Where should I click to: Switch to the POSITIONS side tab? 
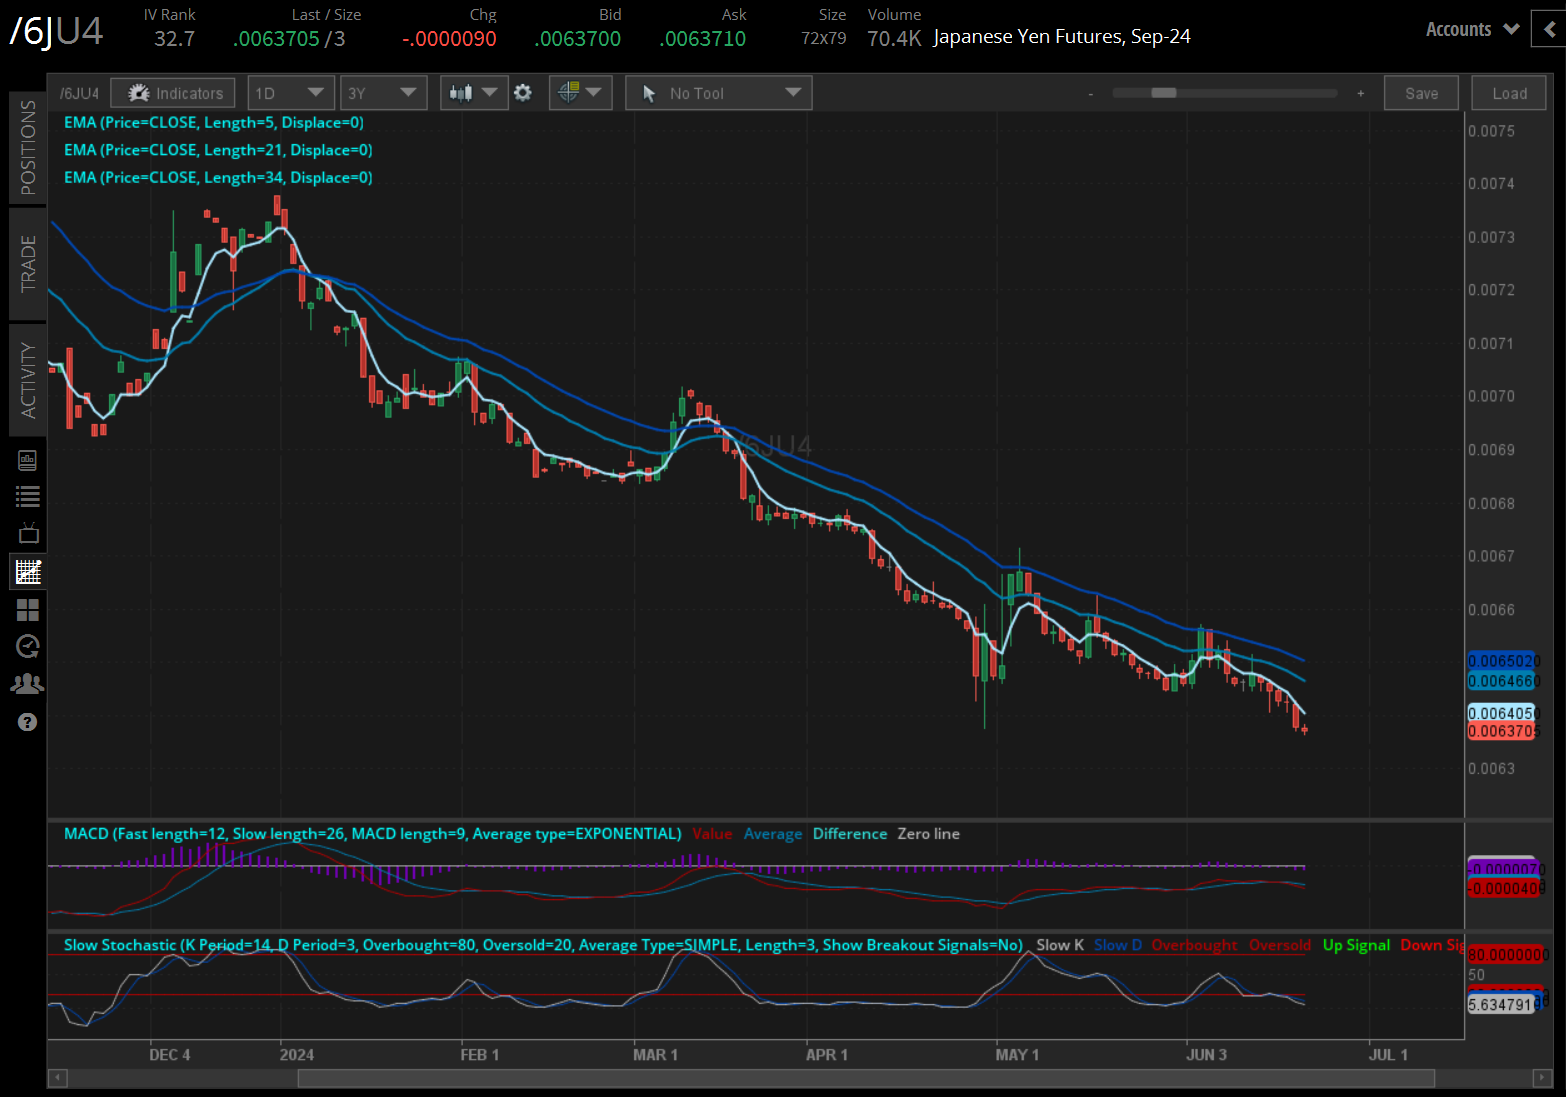pos(28,147)
